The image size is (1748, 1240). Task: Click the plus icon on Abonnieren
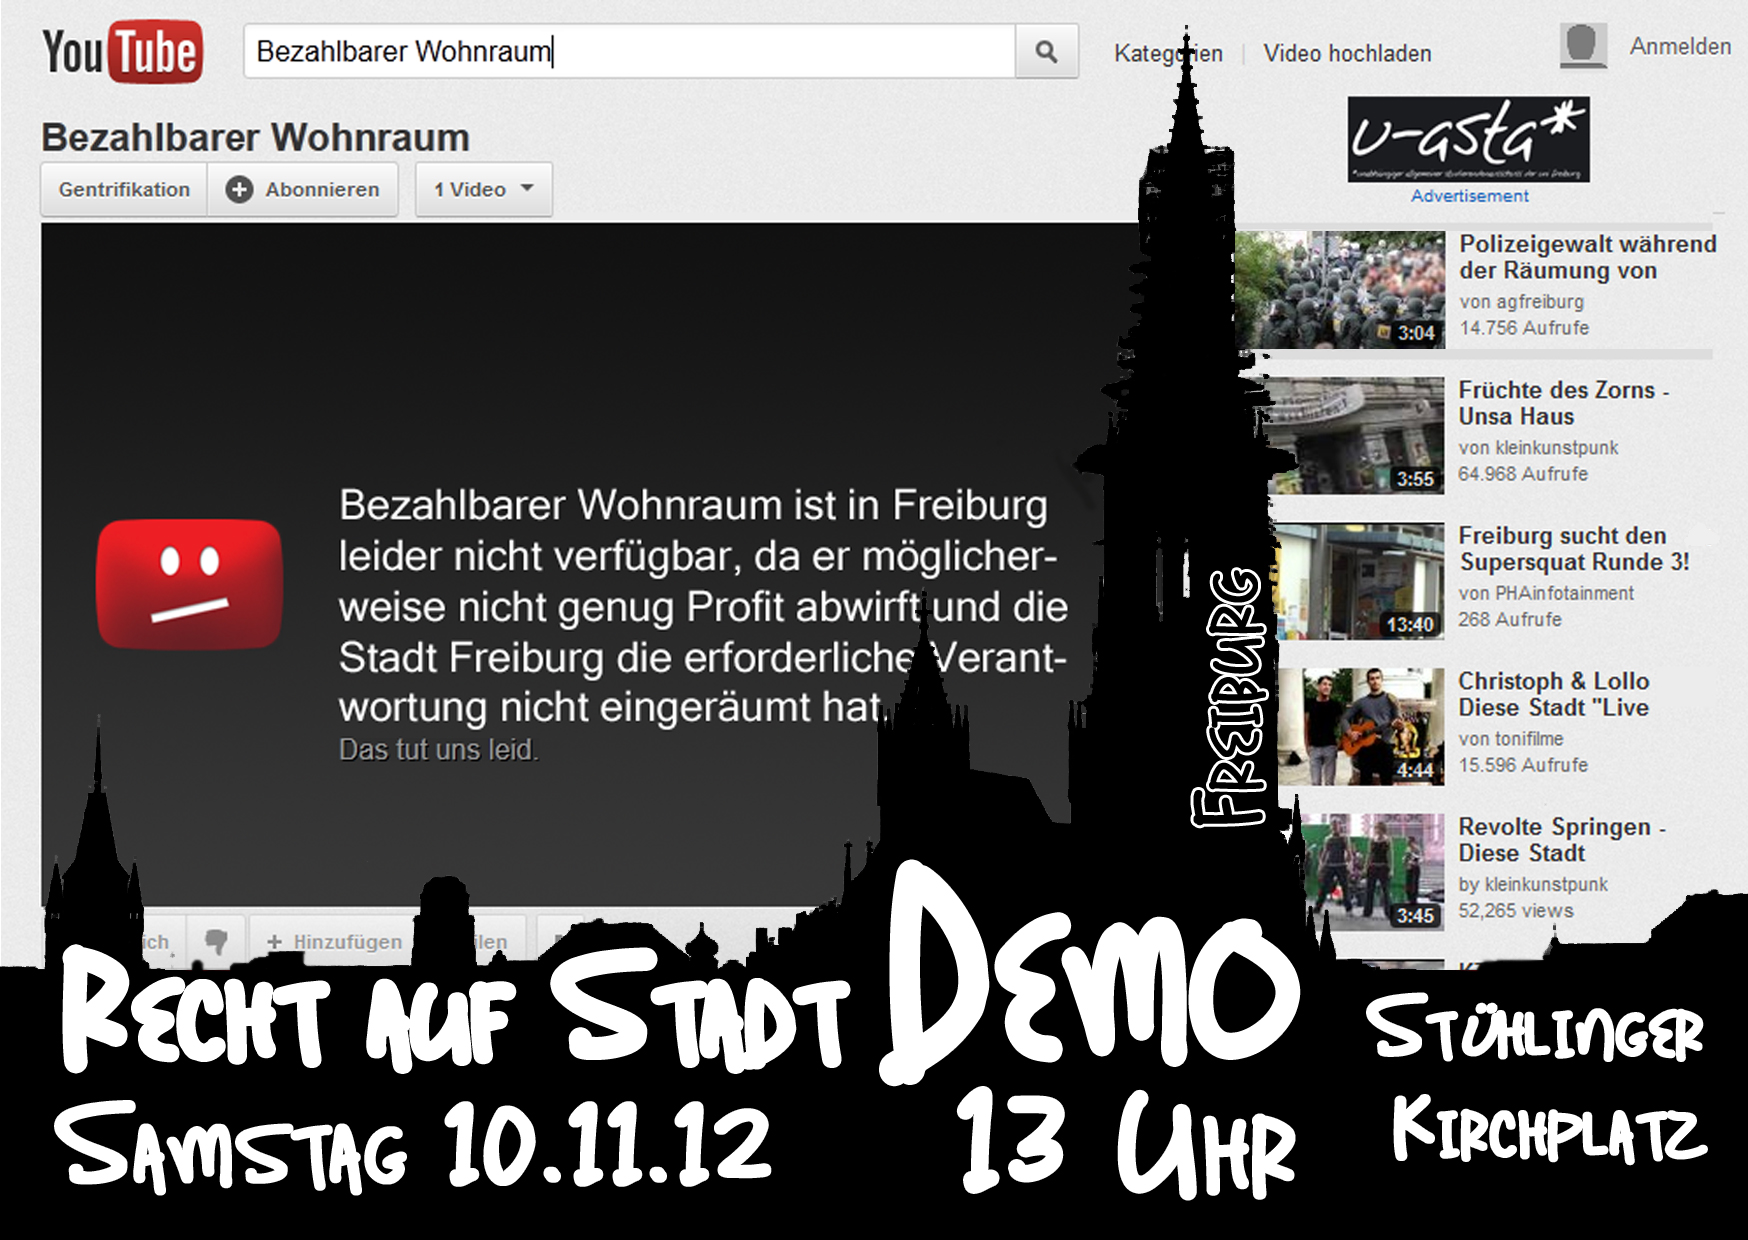239,189
